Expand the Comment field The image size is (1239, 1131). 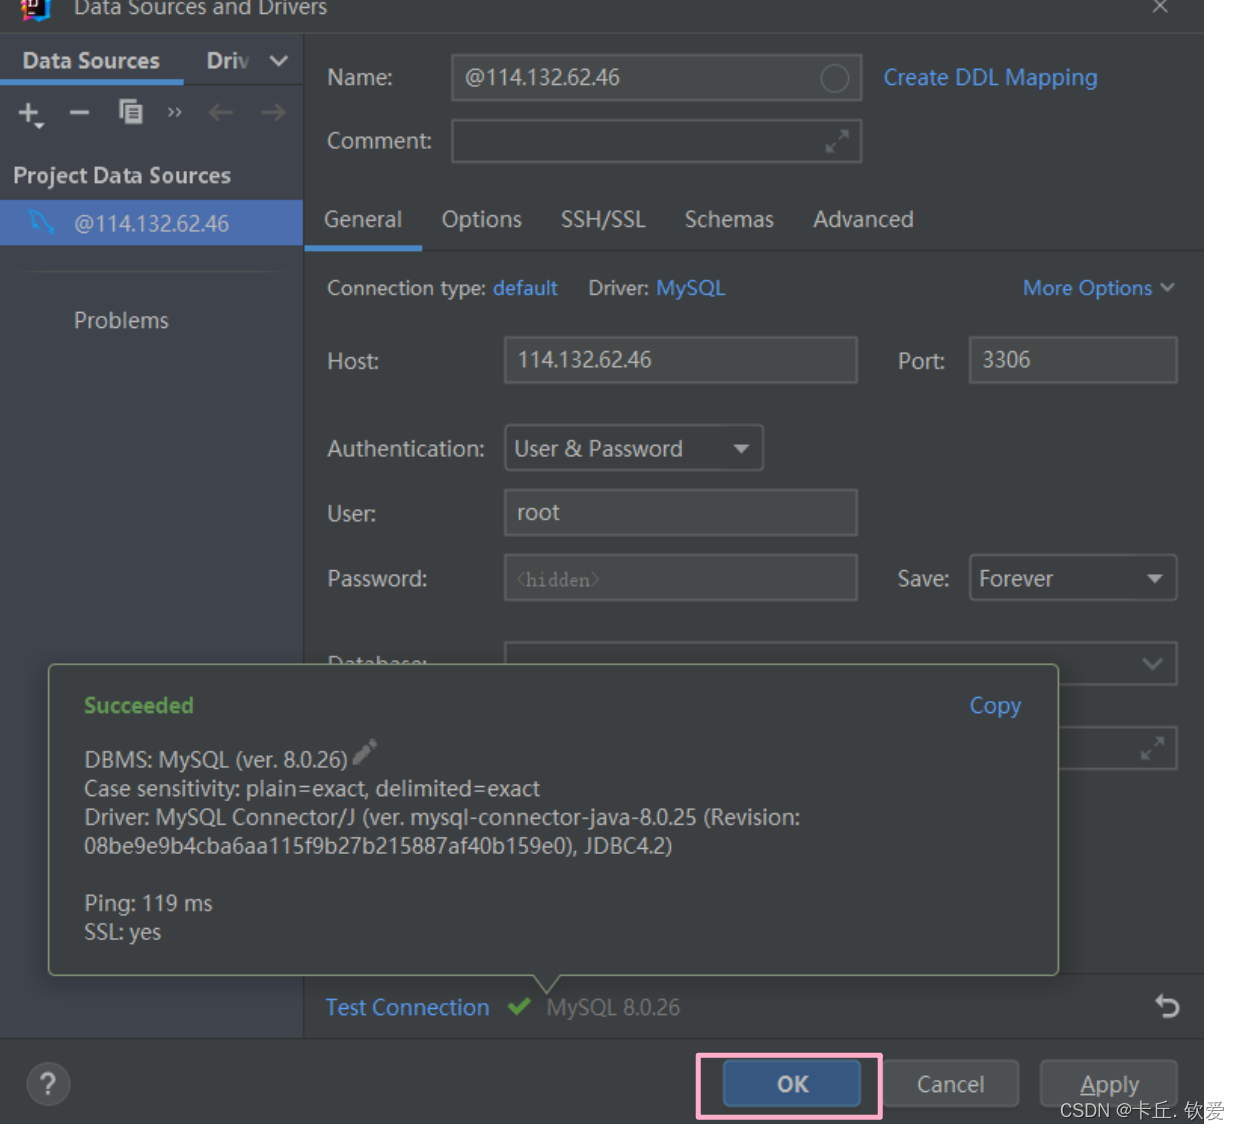pyautogui.click(x=837, y=142)
